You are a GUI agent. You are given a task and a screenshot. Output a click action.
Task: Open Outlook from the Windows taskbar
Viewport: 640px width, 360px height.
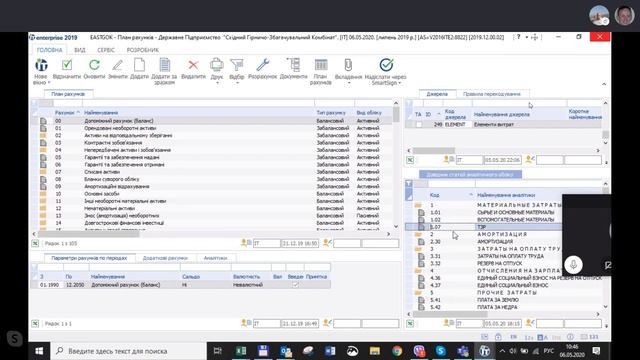coord(286,351)
